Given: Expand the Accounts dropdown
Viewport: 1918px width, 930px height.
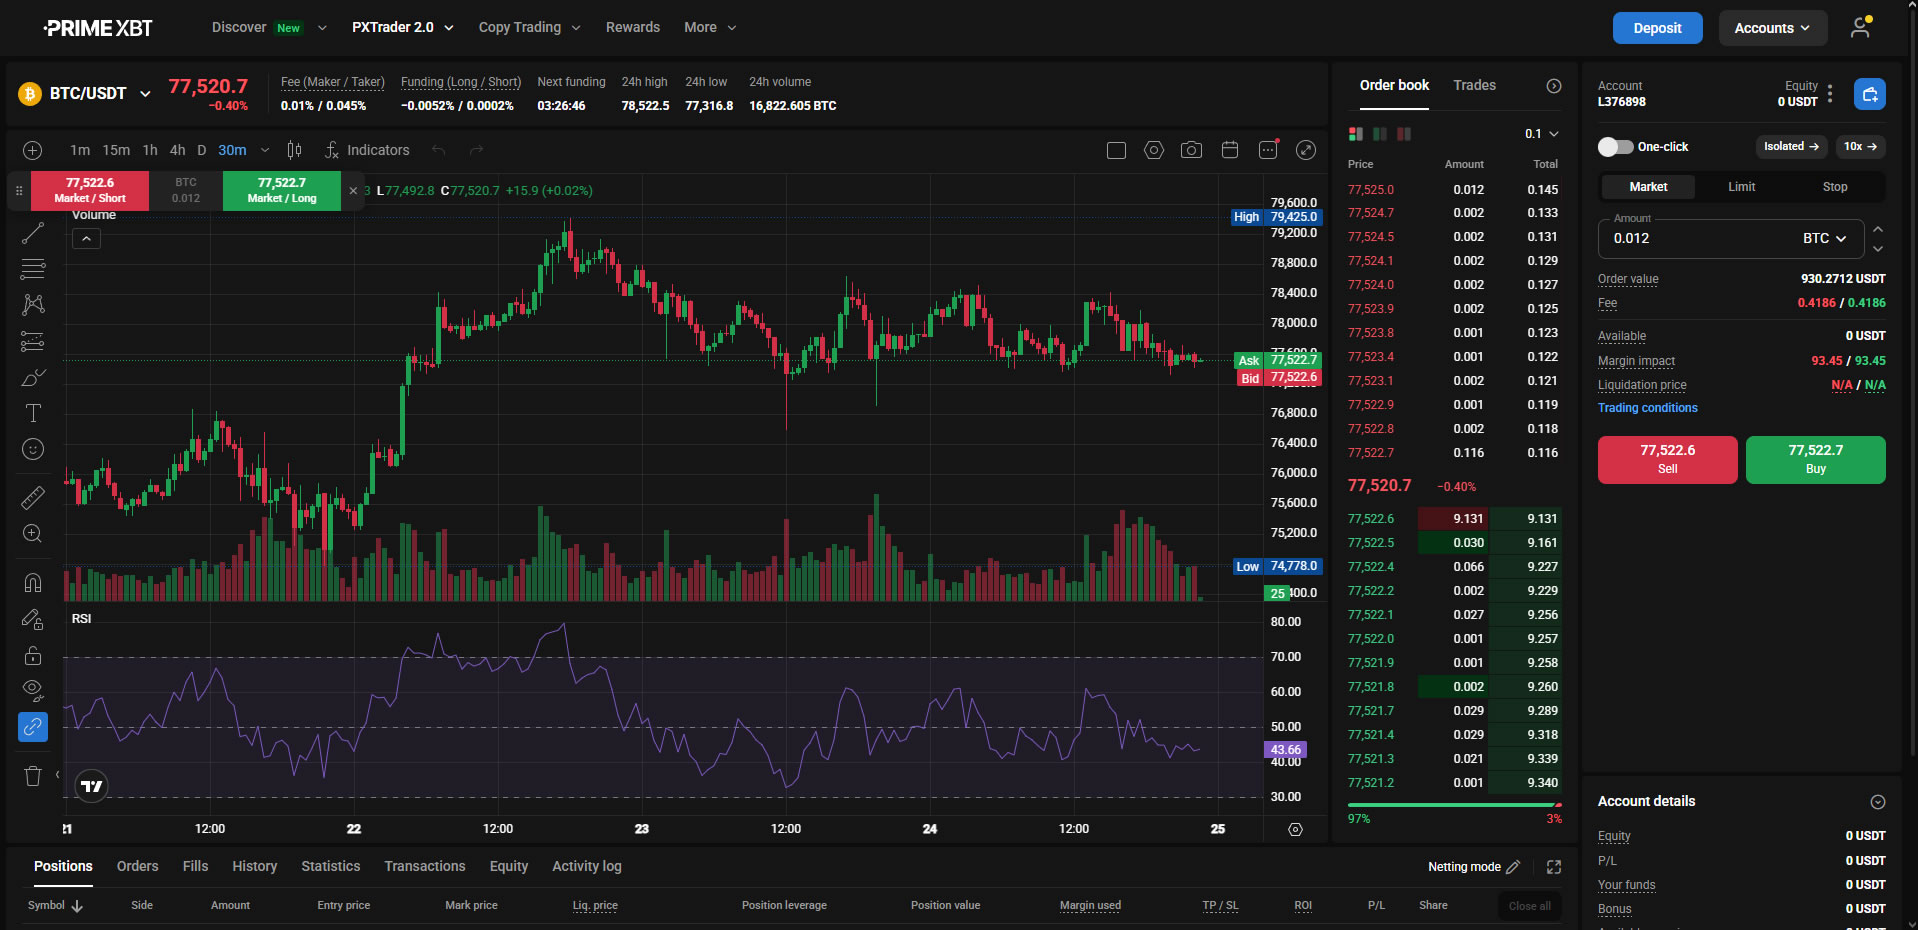Looking at the screenshot, I should coord(1773,28).
